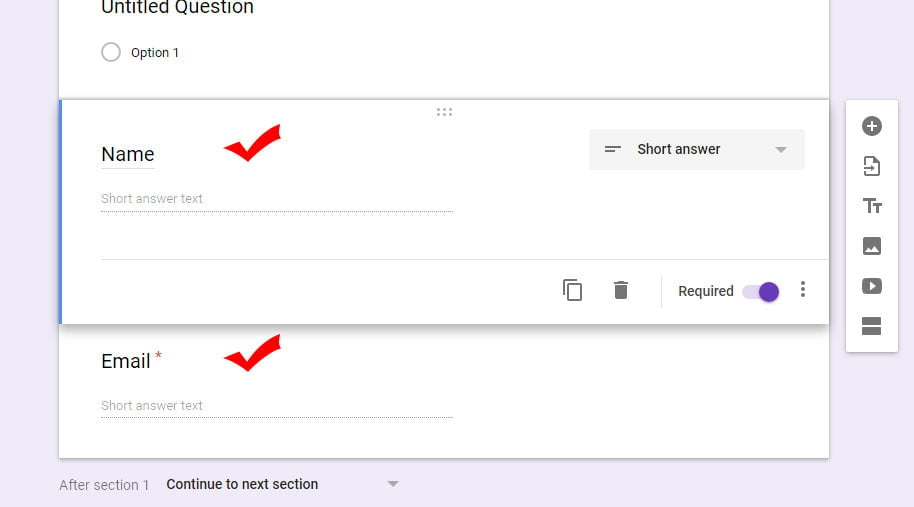Select the Option 1 radio button
Screen dimensions: 914x507
pos(111,52)
